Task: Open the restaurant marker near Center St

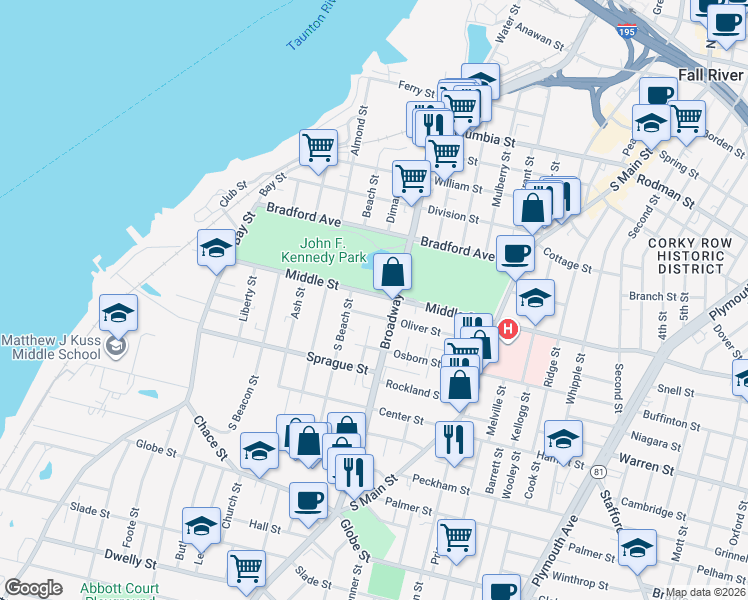Action: (x=454, y=439)
